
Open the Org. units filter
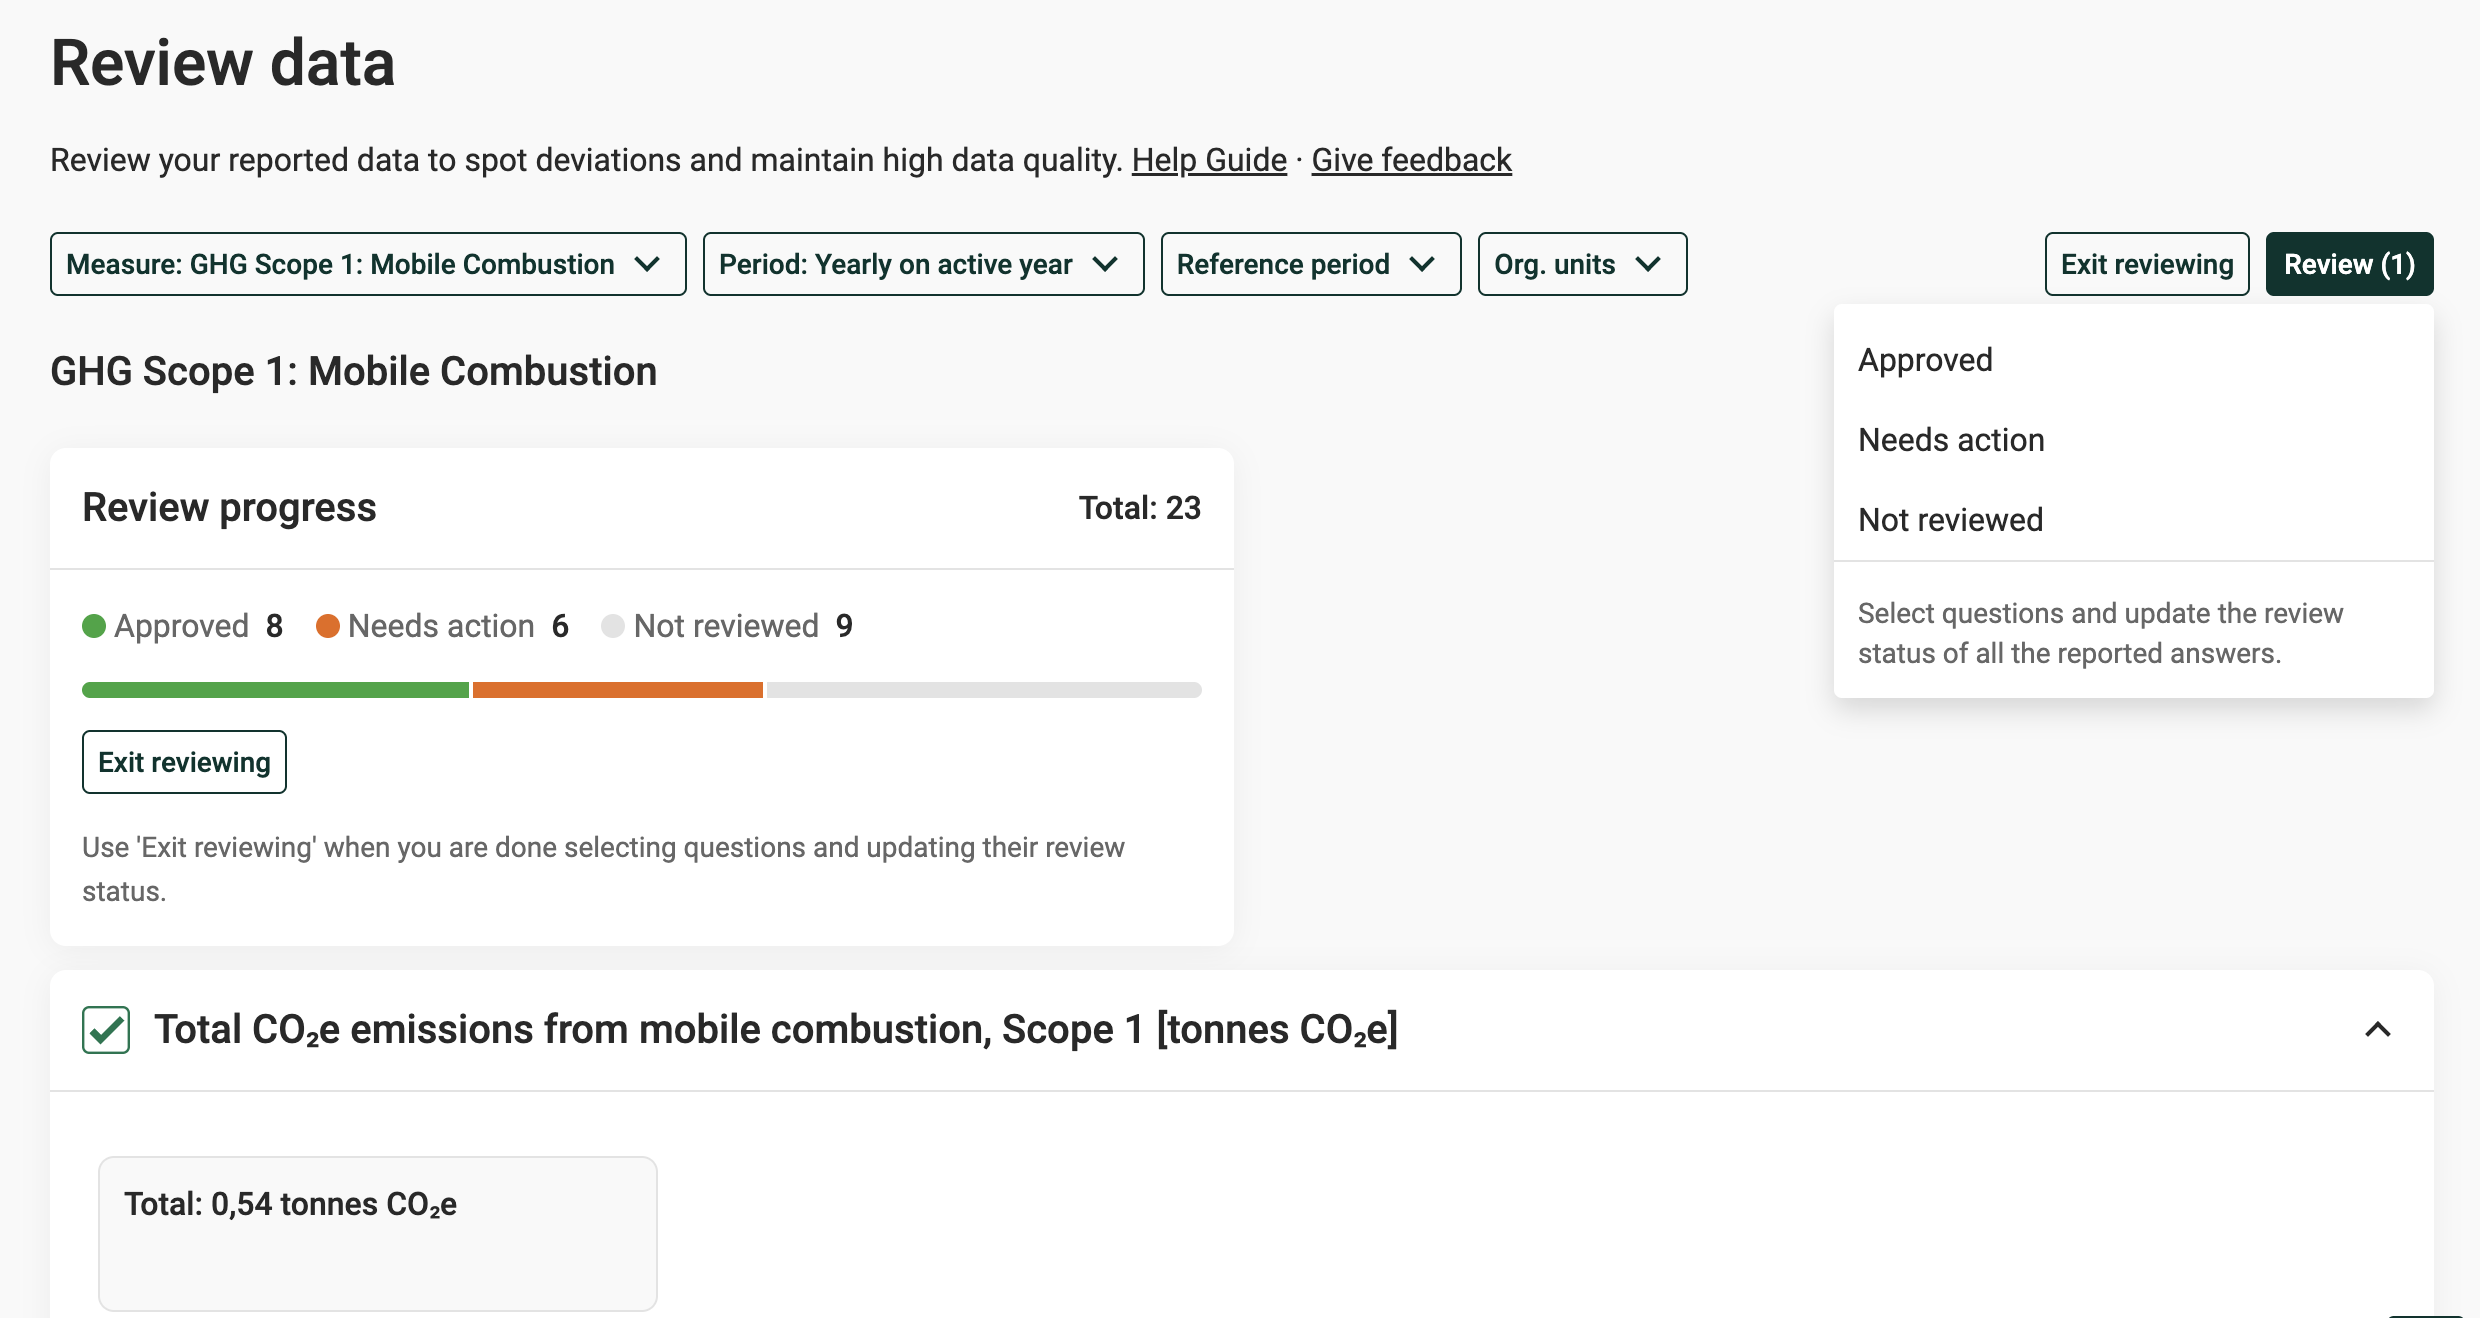point(1581,264)
